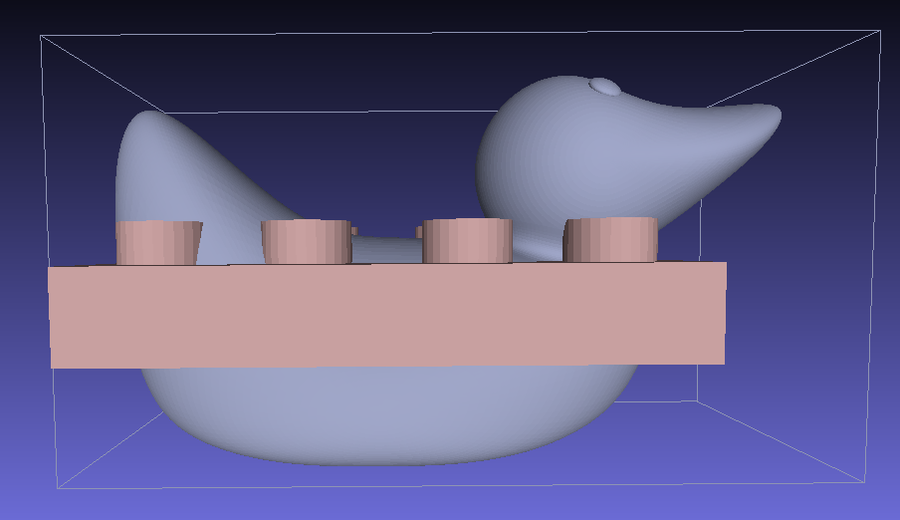Image resolution: width=900 pixels, height=520 pixels.
Task: Click the pink brick's front face center
Action: coord(388,315)
